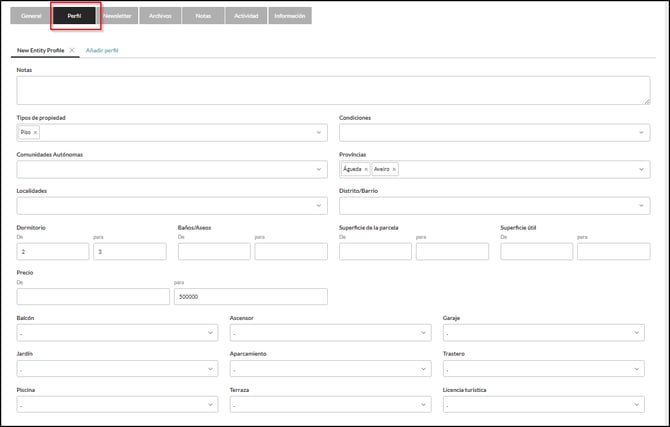Screen dimensions: 670x427
Task: Open the Garaje selector
Action: 543,333
